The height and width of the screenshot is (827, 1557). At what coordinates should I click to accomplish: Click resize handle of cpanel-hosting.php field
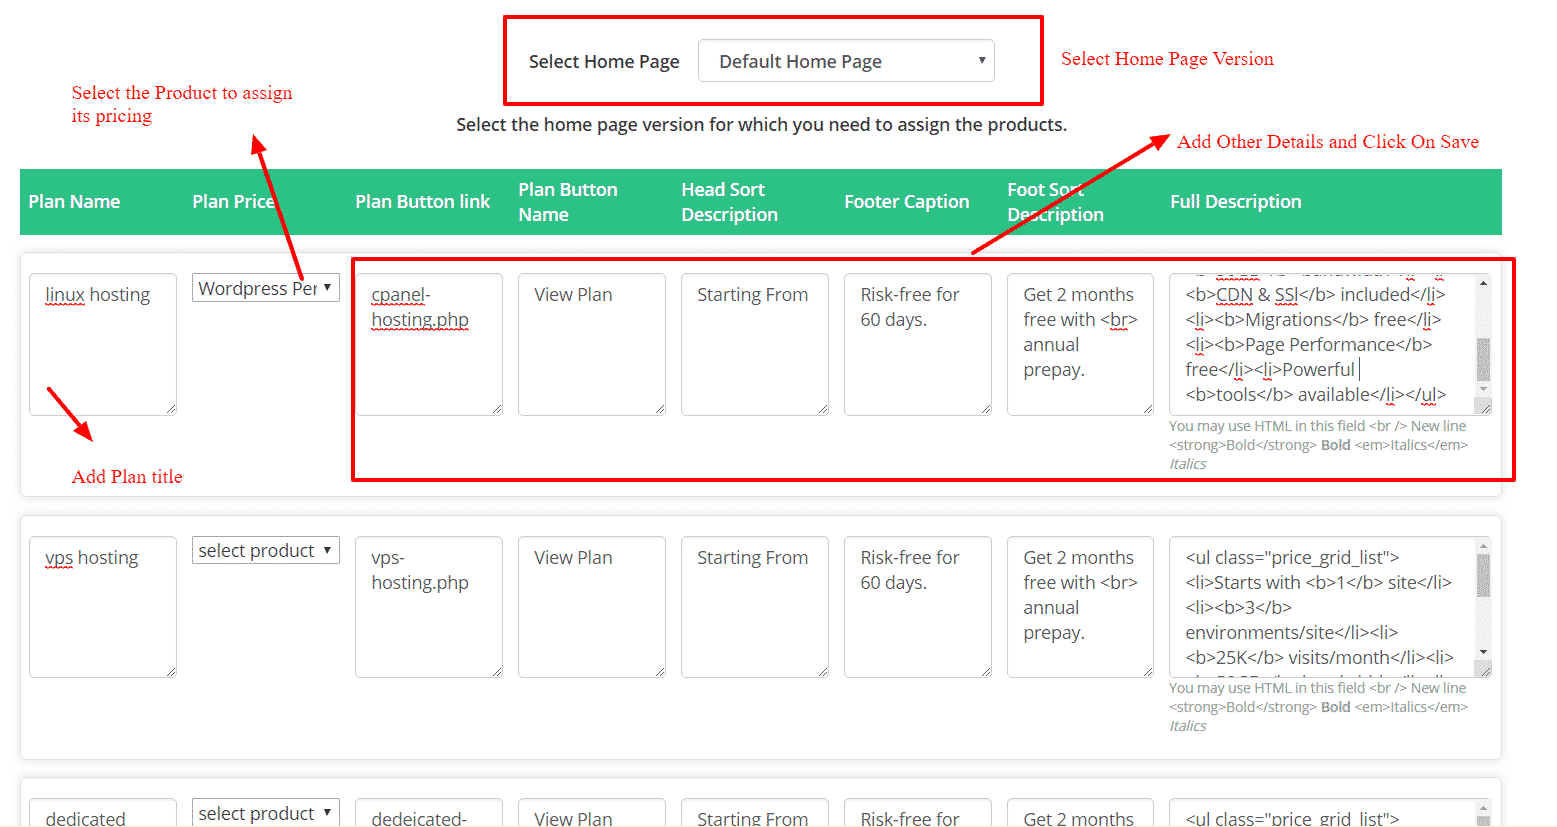[x=497, y=409]
